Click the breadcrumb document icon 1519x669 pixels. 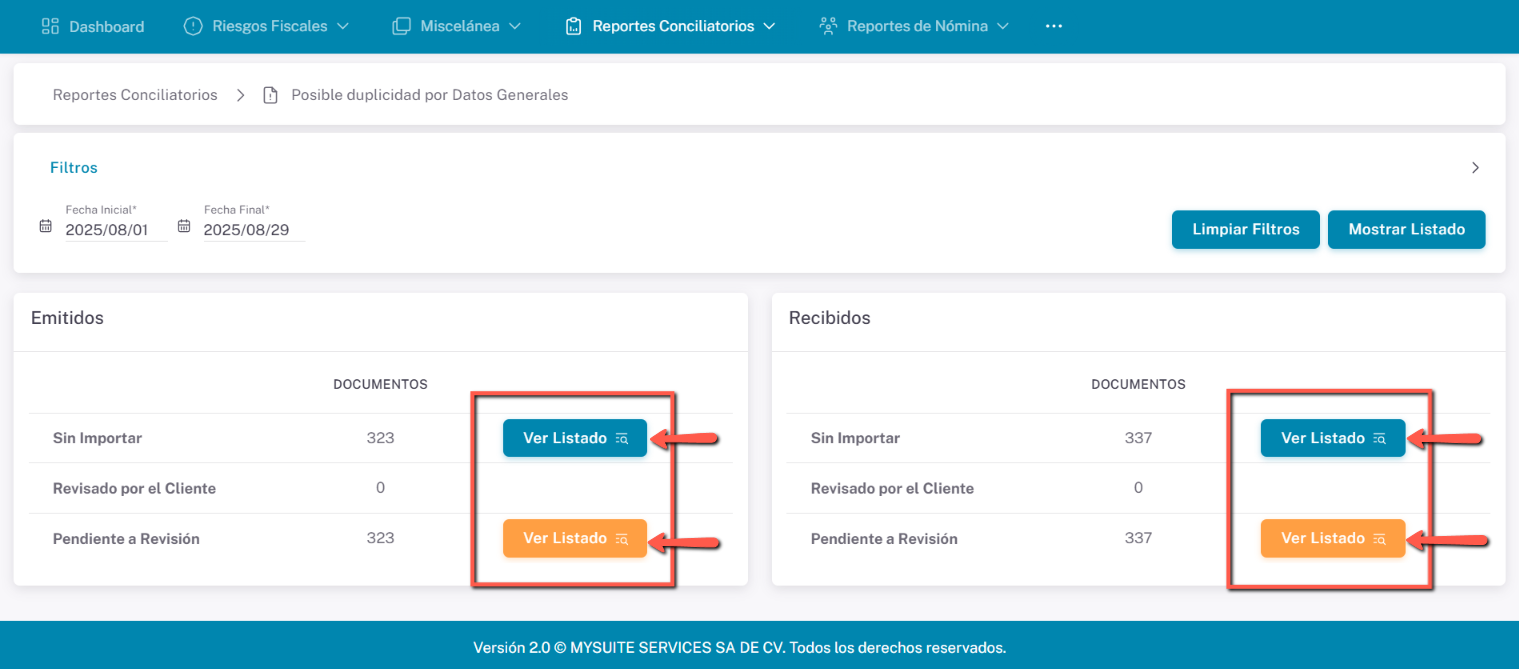[269, 95]
